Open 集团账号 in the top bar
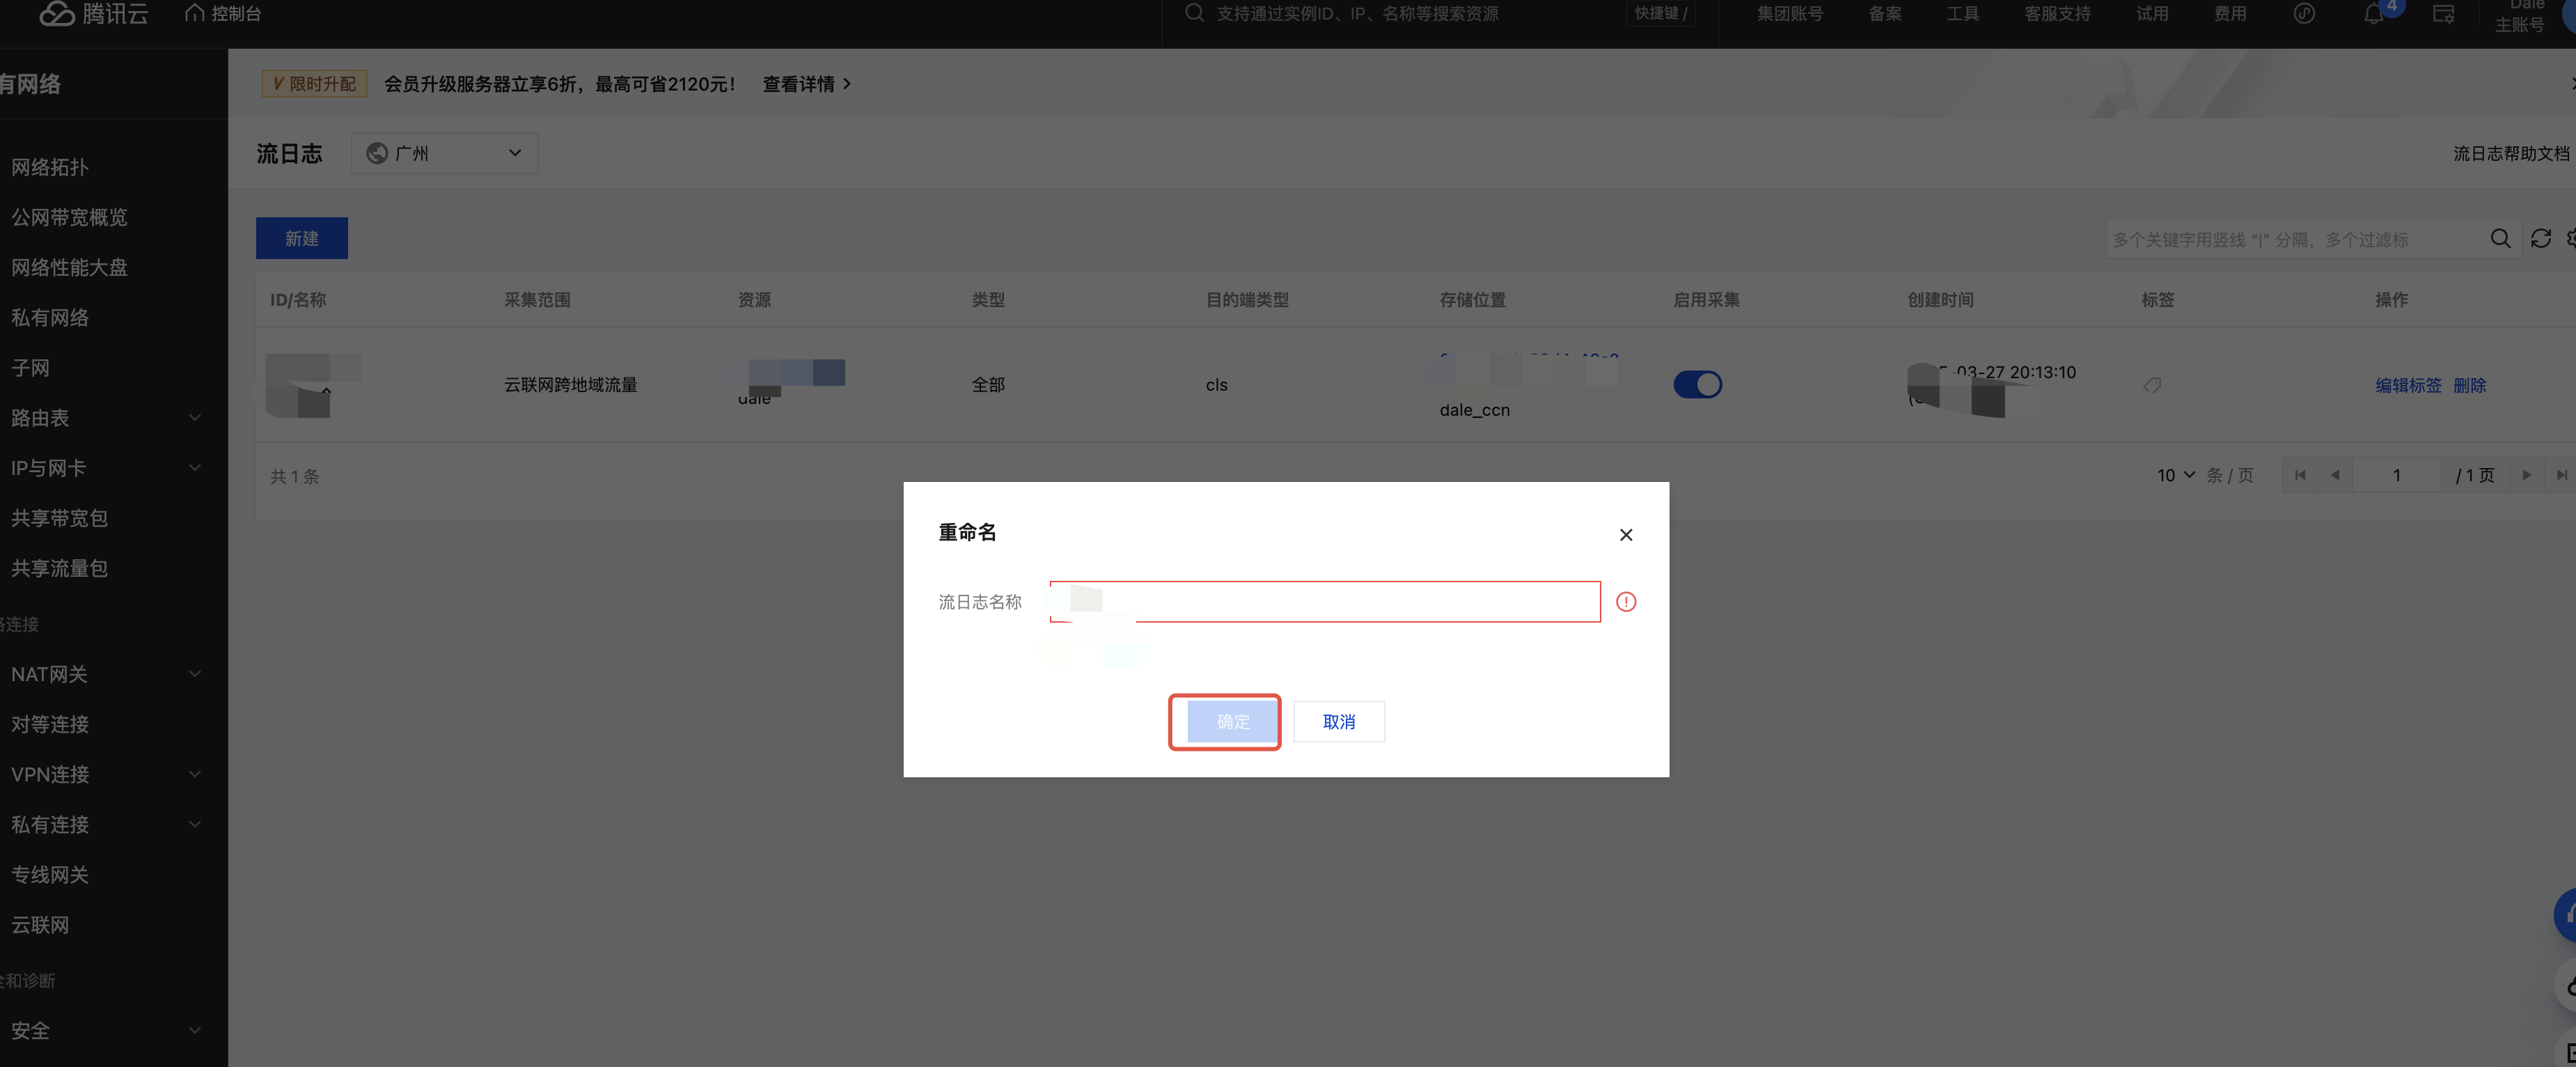The image size is (2576, 1067). [1790, 13]
